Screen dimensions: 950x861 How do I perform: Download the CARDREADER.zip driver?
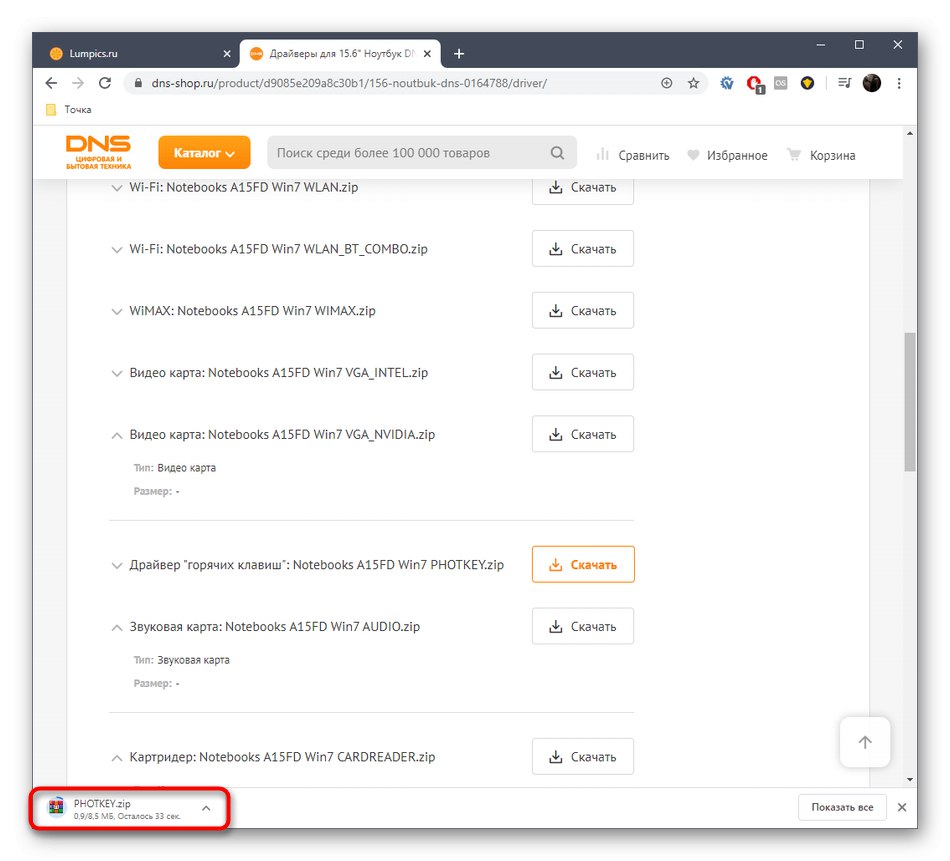(x=583, y=756)
